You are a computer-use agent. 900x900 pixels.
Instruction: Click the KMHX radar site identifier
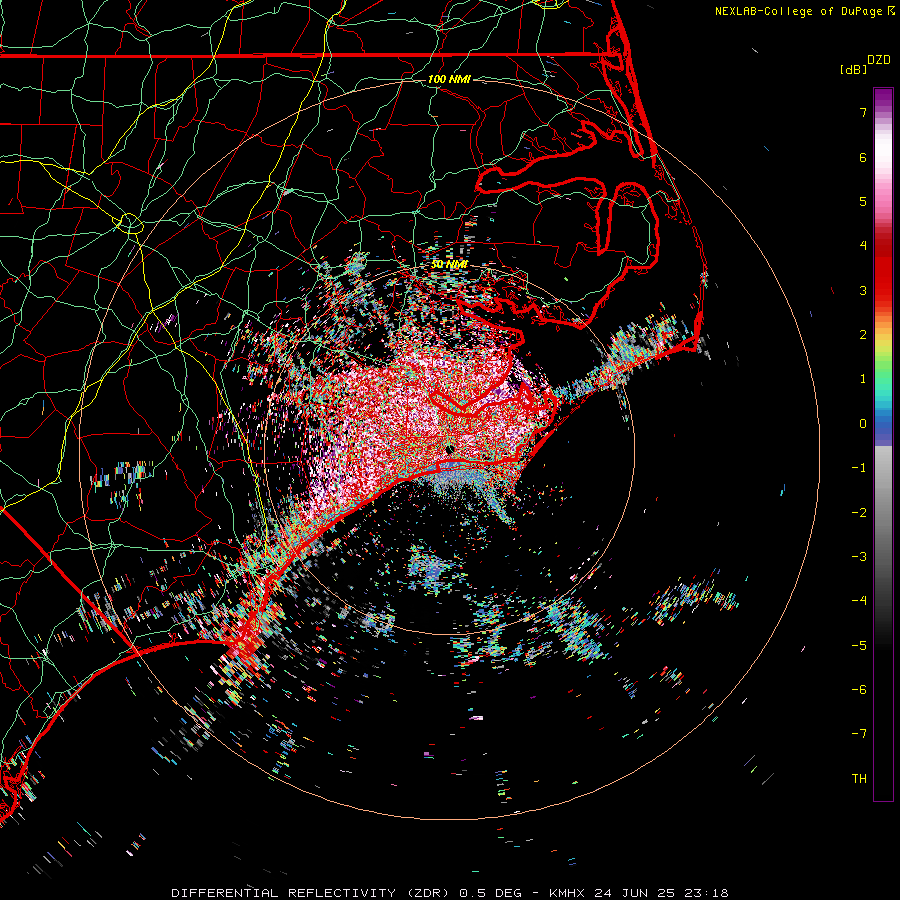point(567,893)
